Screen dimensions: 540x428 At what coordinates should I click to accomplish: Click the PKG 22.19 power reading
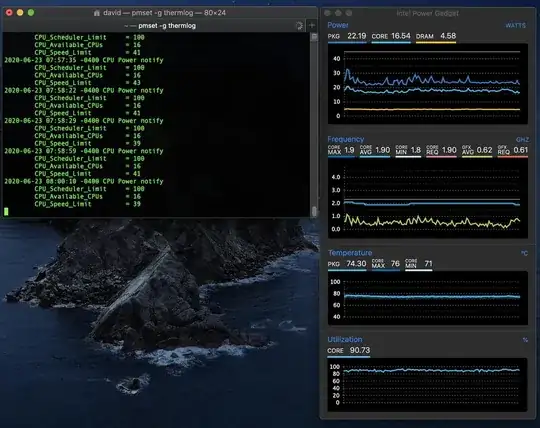[x=347, y=36]
